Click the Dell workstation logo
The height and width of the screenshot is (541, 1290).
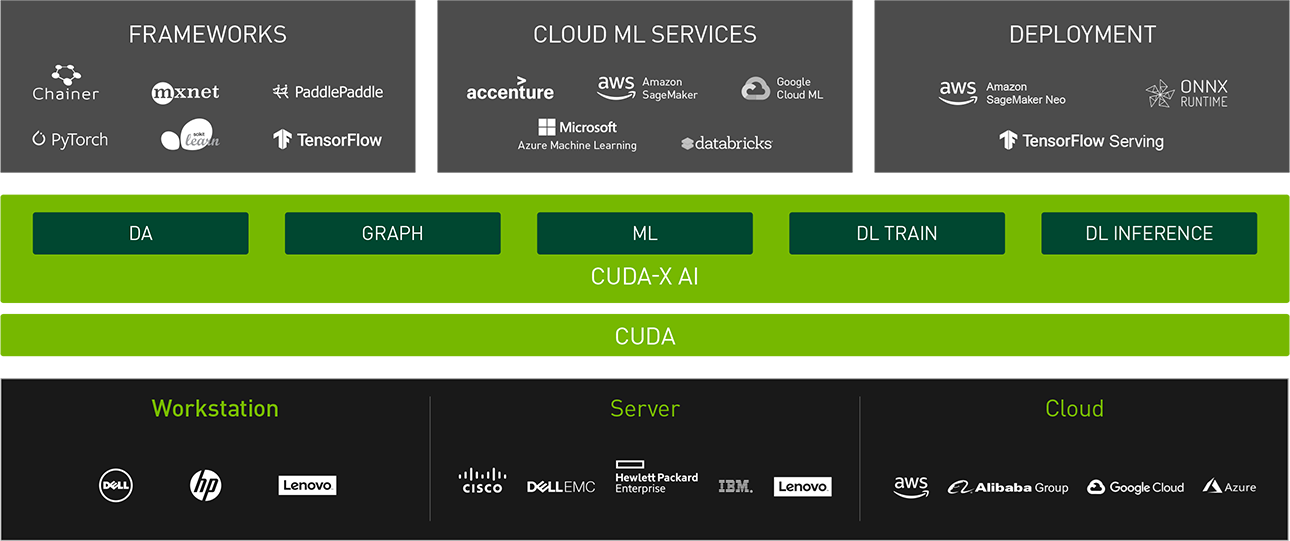(x=116, y=486)
